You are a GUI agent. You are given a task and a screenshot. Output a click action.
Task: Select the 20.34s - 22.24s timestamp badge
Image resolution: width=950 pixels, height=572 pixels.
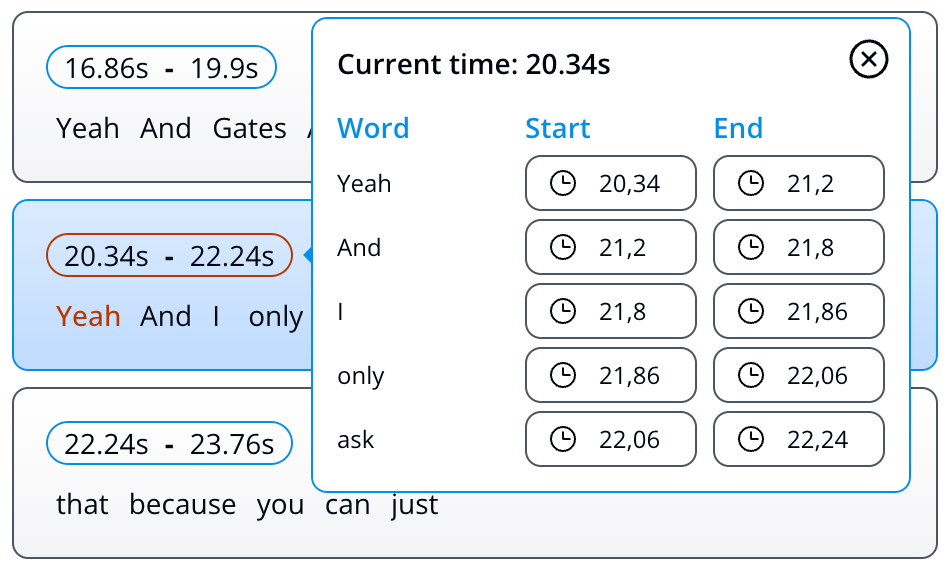click(x=169, y=256)
